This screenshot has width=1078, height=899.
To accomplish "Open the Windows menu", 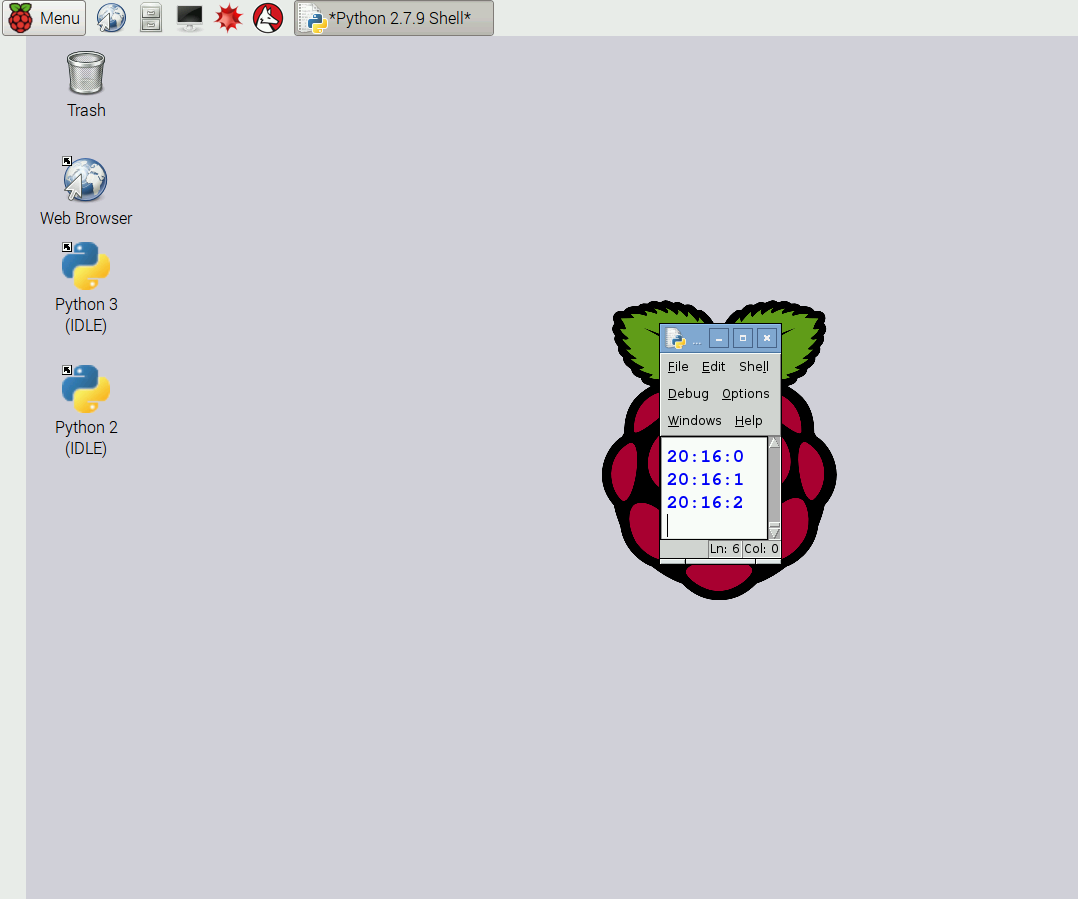I will click(x=694, y=420).
